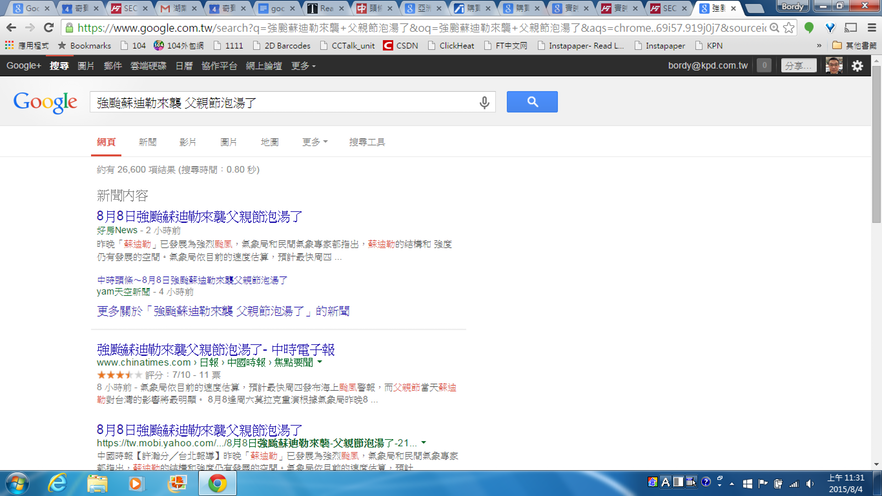
Task: Open 日曆 in the black bar
Action: click(x=184, y=66)
